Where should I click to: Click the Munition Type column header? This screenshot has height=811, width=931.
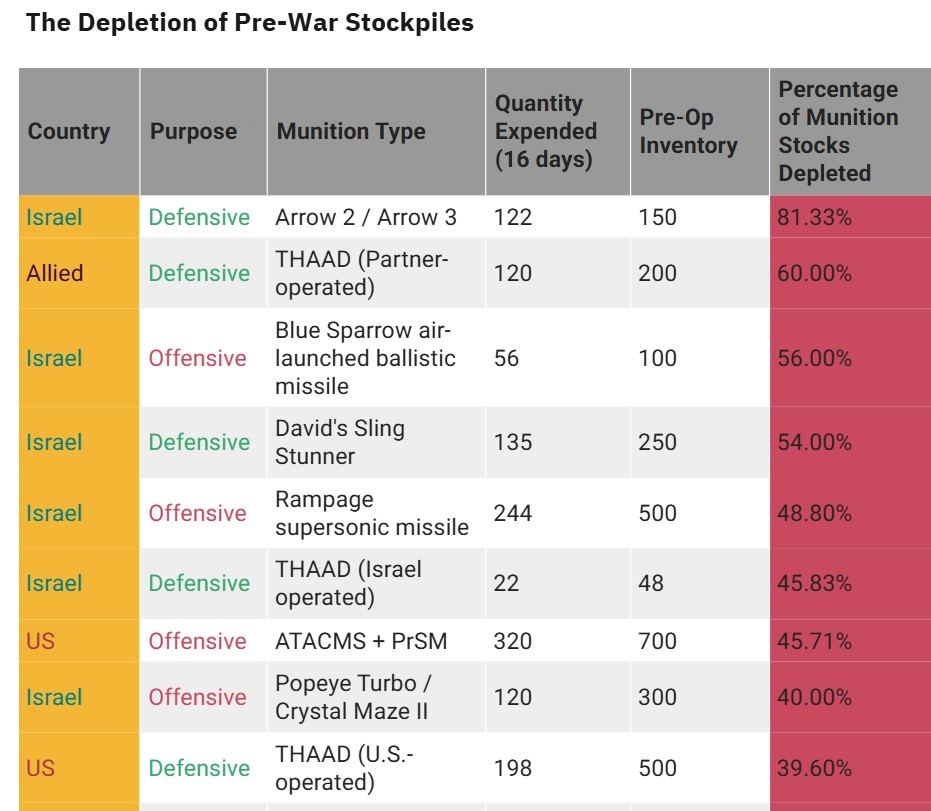(x=351, y=132)
